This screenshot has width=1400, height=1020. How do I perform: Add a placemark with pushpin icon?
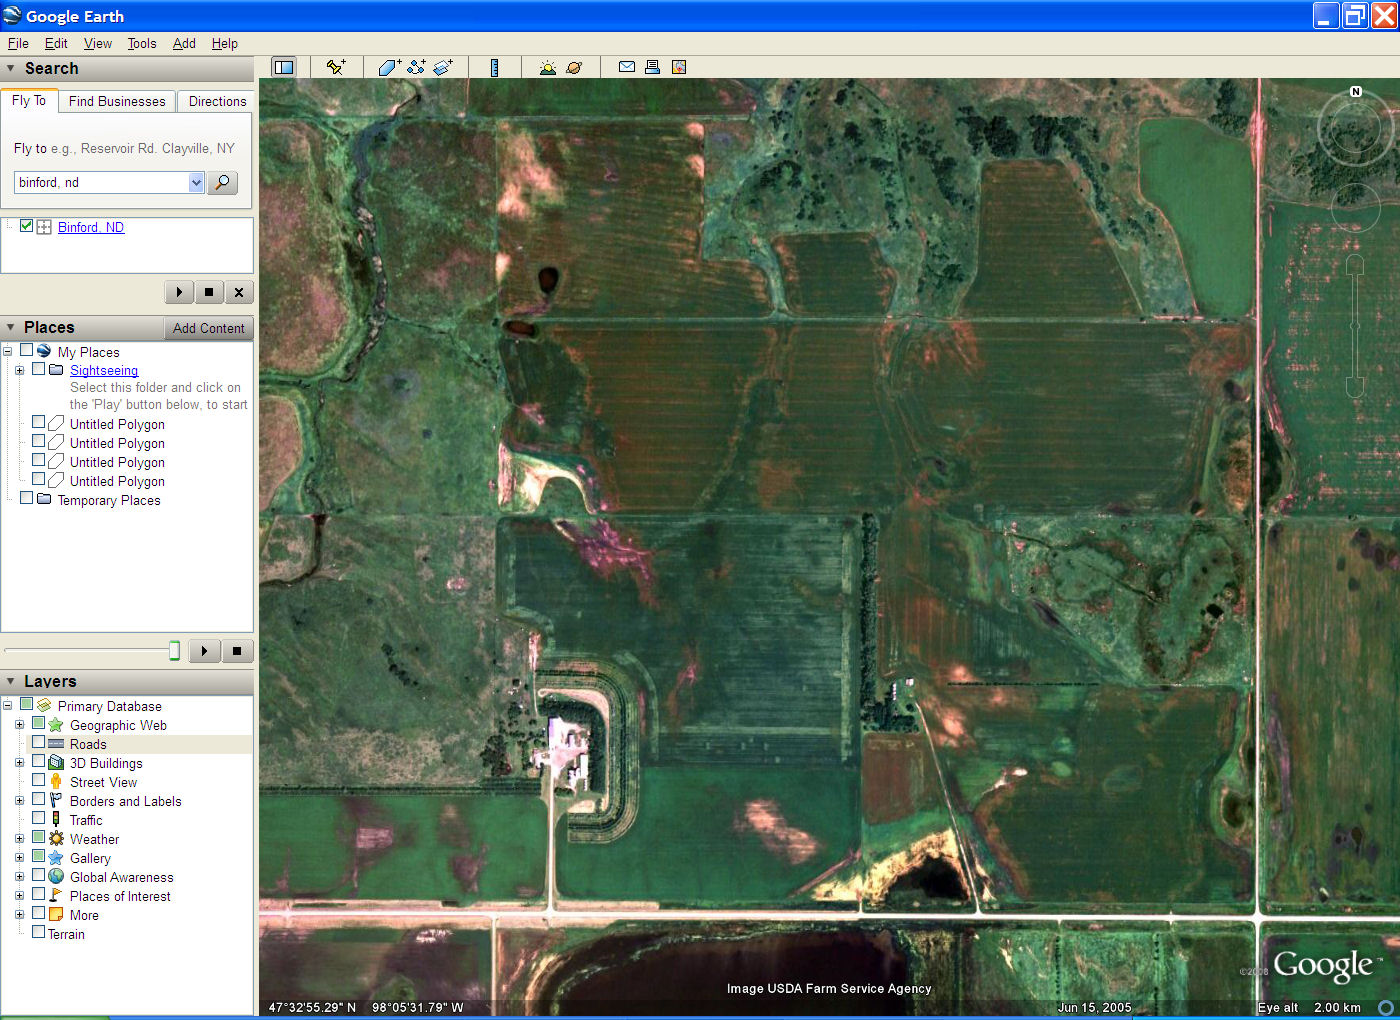coord(336,67)
